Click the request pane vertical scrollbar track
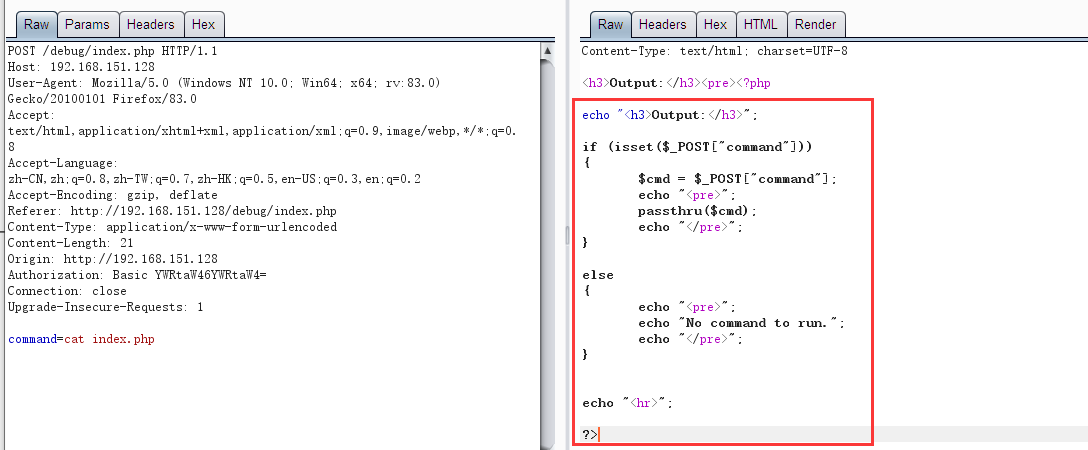 tap(547, 253)
